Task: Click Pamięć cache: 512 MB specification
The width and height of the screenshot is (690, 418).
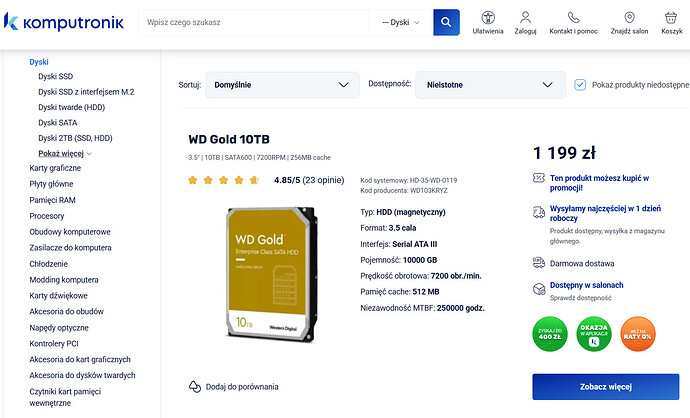Action: pos(400,291)
